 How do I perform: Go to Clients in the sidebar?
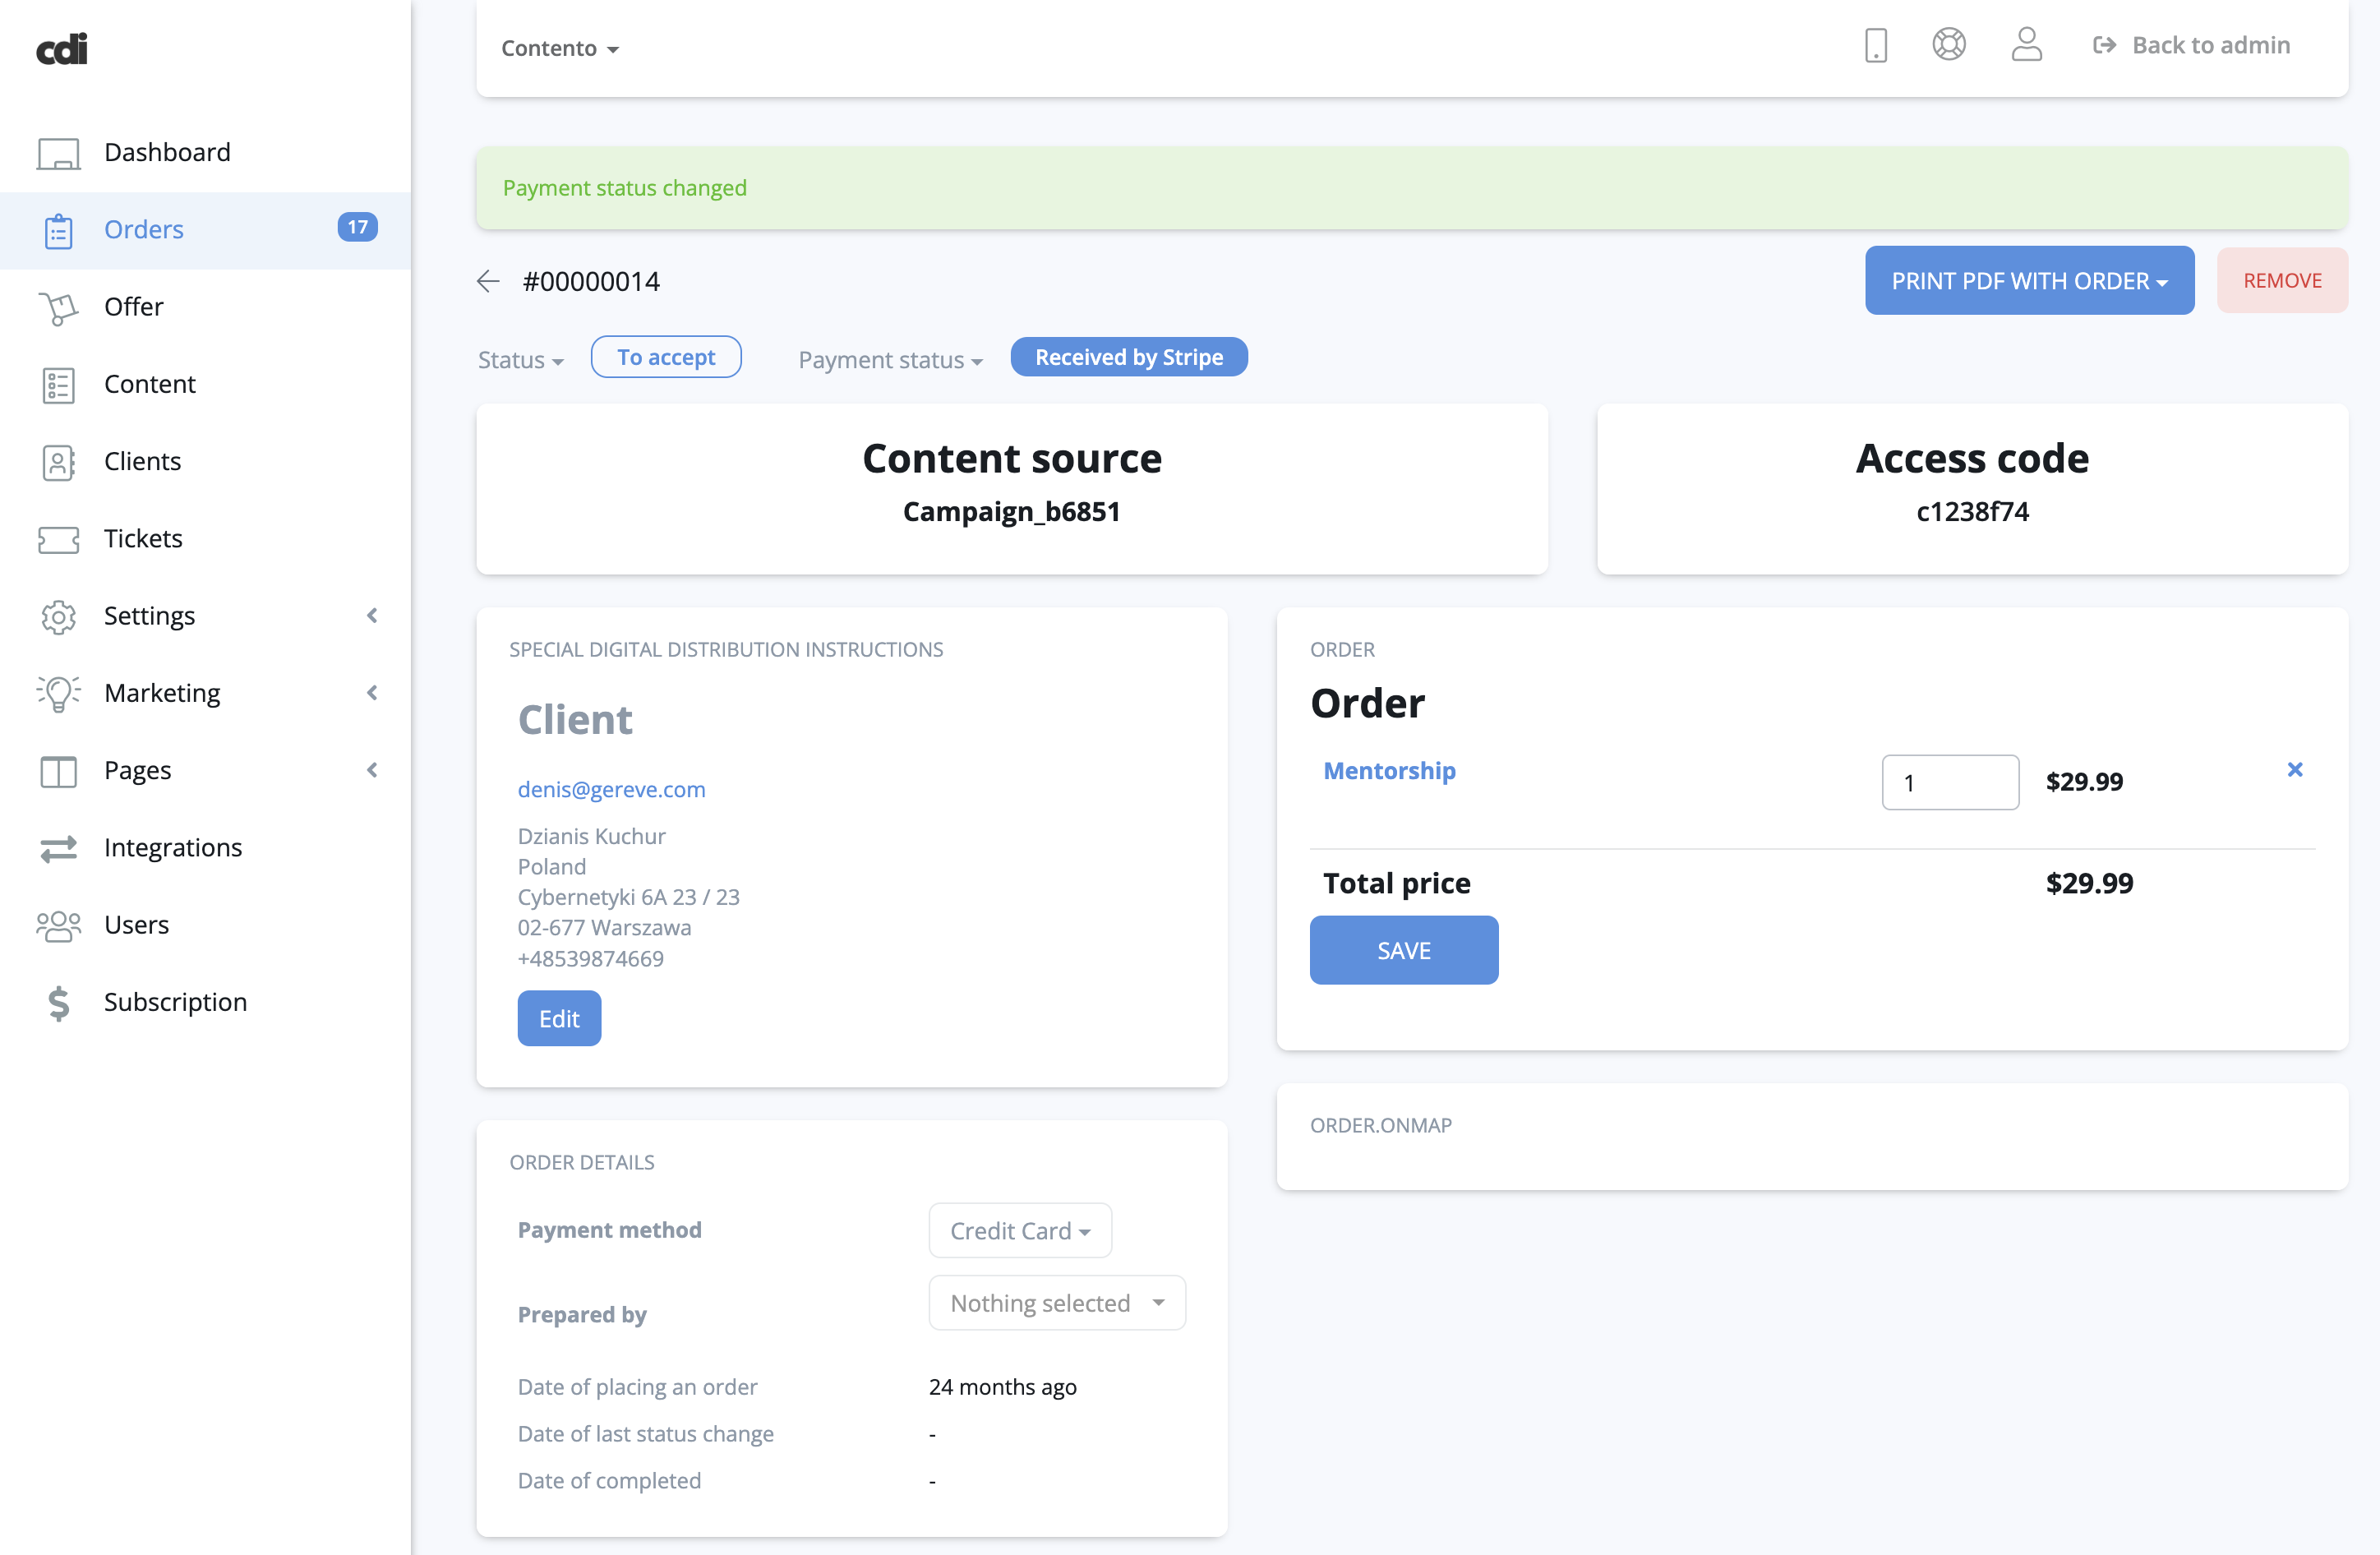142,461
